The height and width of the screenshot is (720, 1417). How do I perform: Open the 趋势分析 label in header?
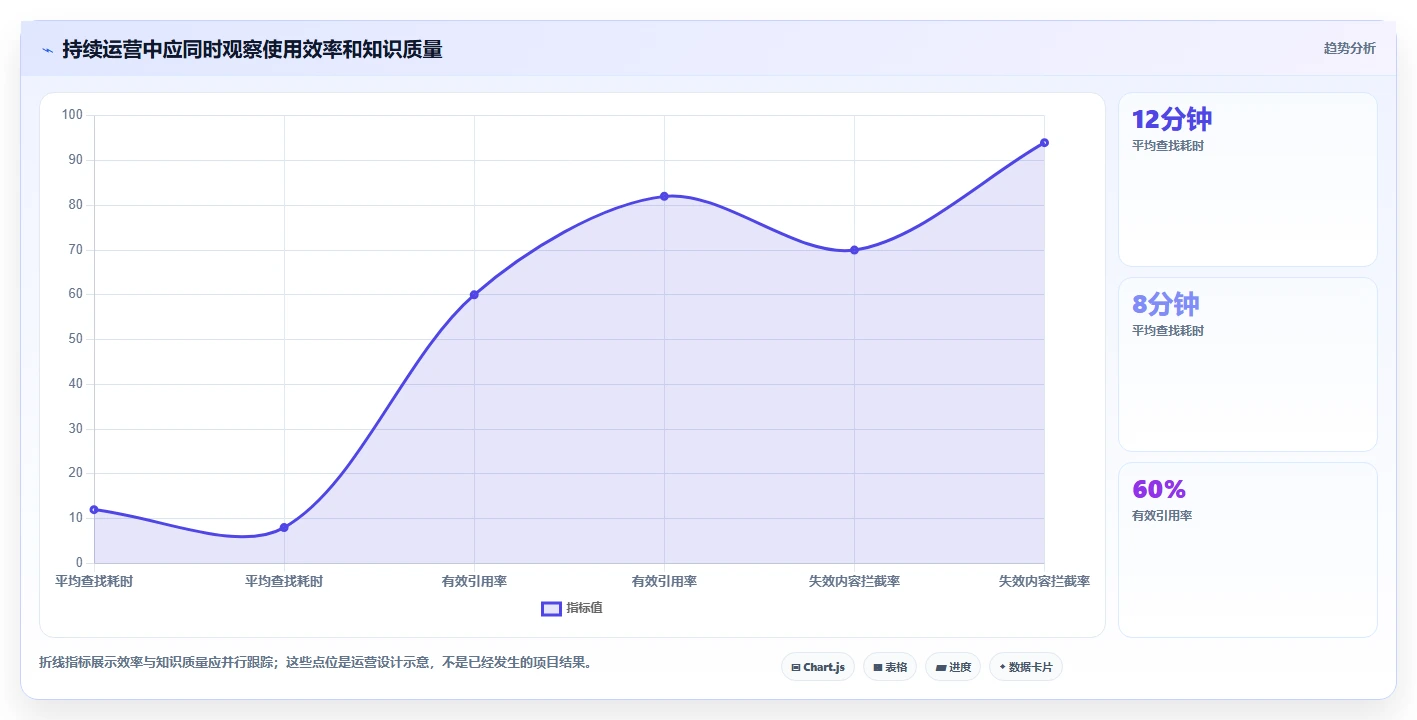pyautogui.click(x=1349, y=48)
